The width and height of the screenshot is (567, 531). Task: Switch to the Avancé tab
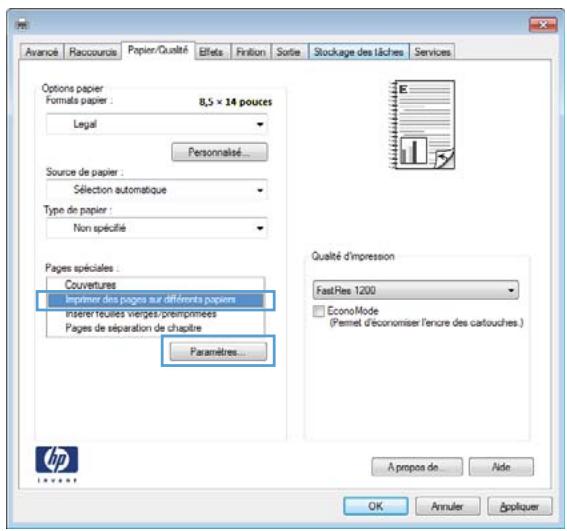[x=42, y=52]
